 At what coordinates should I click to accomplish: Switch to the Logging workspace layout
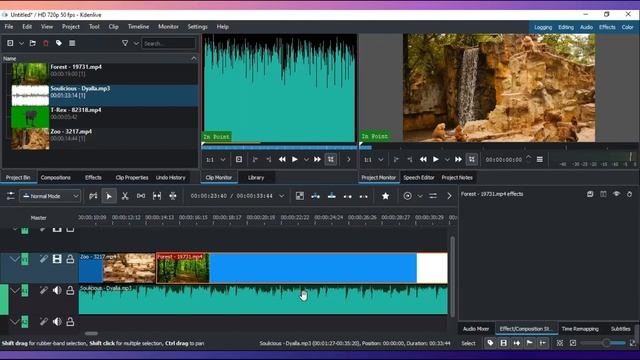[x=543, y=27]
